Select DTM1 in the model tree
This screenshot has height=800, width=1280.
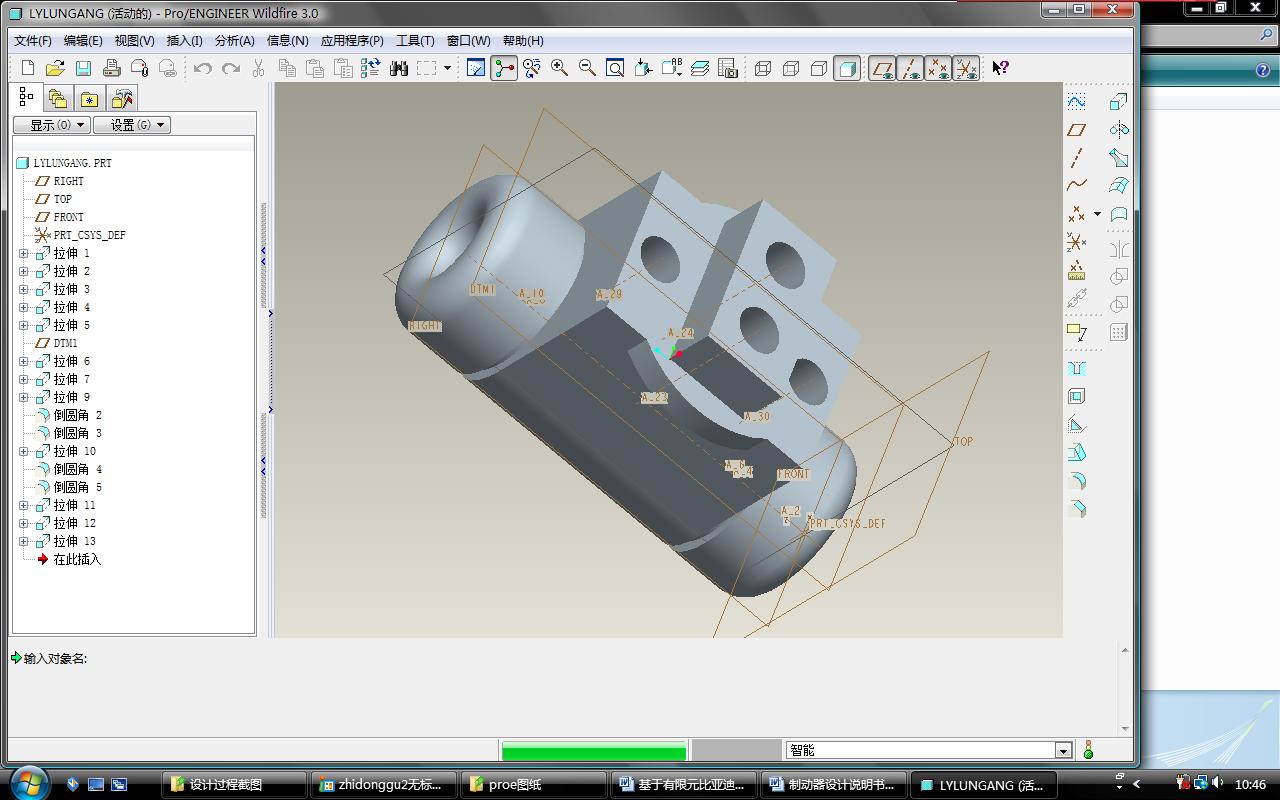(x=65, y=343)
